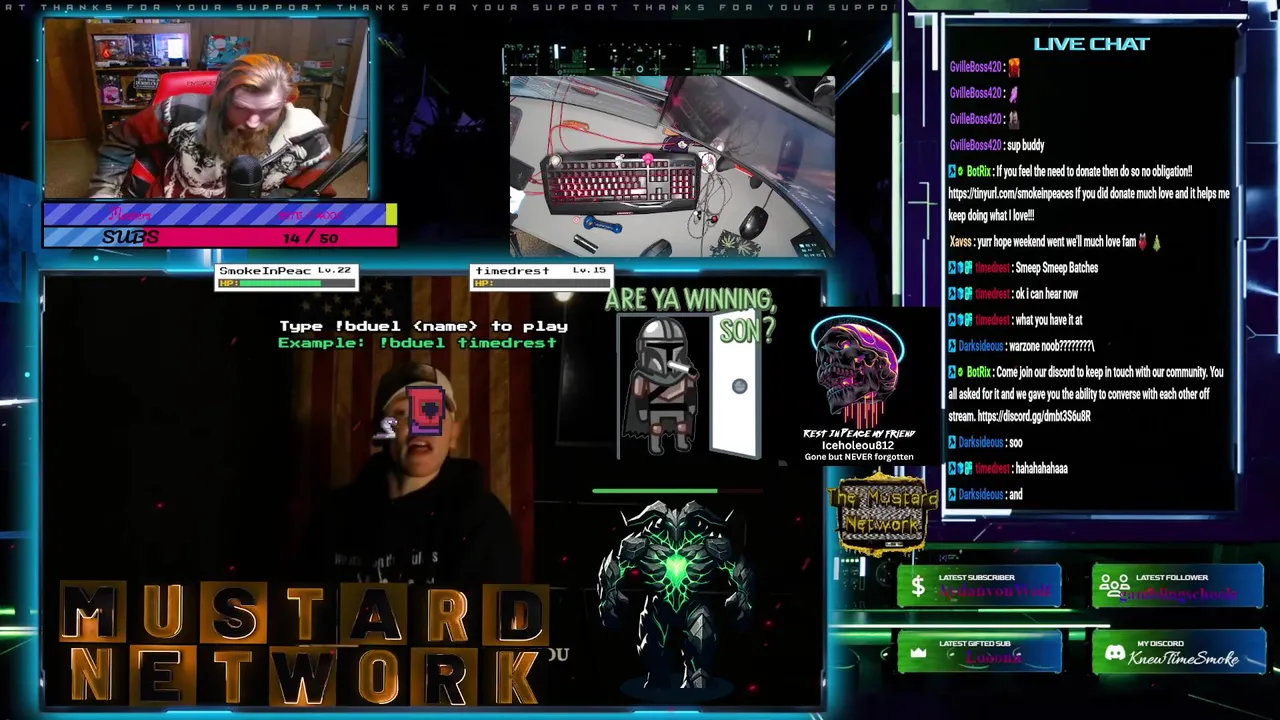Click the 'LATEST FOLLOWER' label
Screen dimensions: 1280x720
point(1172,577)
